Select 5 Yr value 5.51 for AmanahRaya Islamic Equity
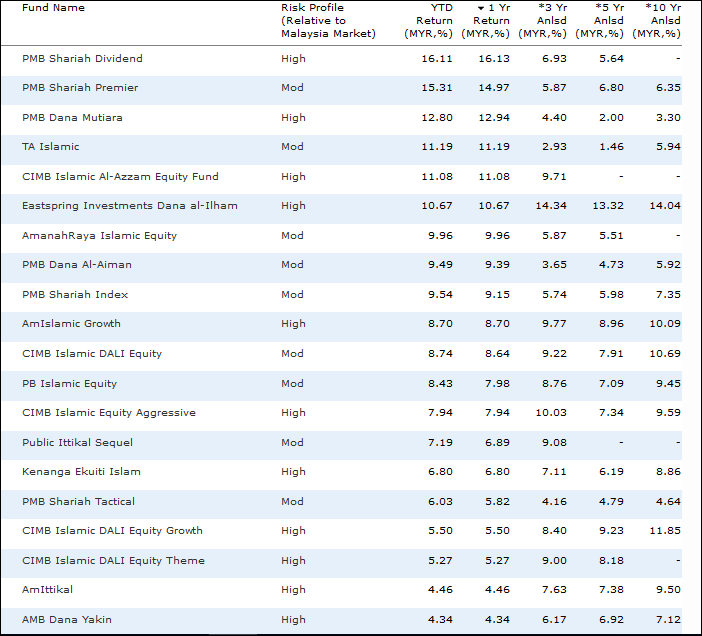Screen dimensions: 702x636 point(611,236)
